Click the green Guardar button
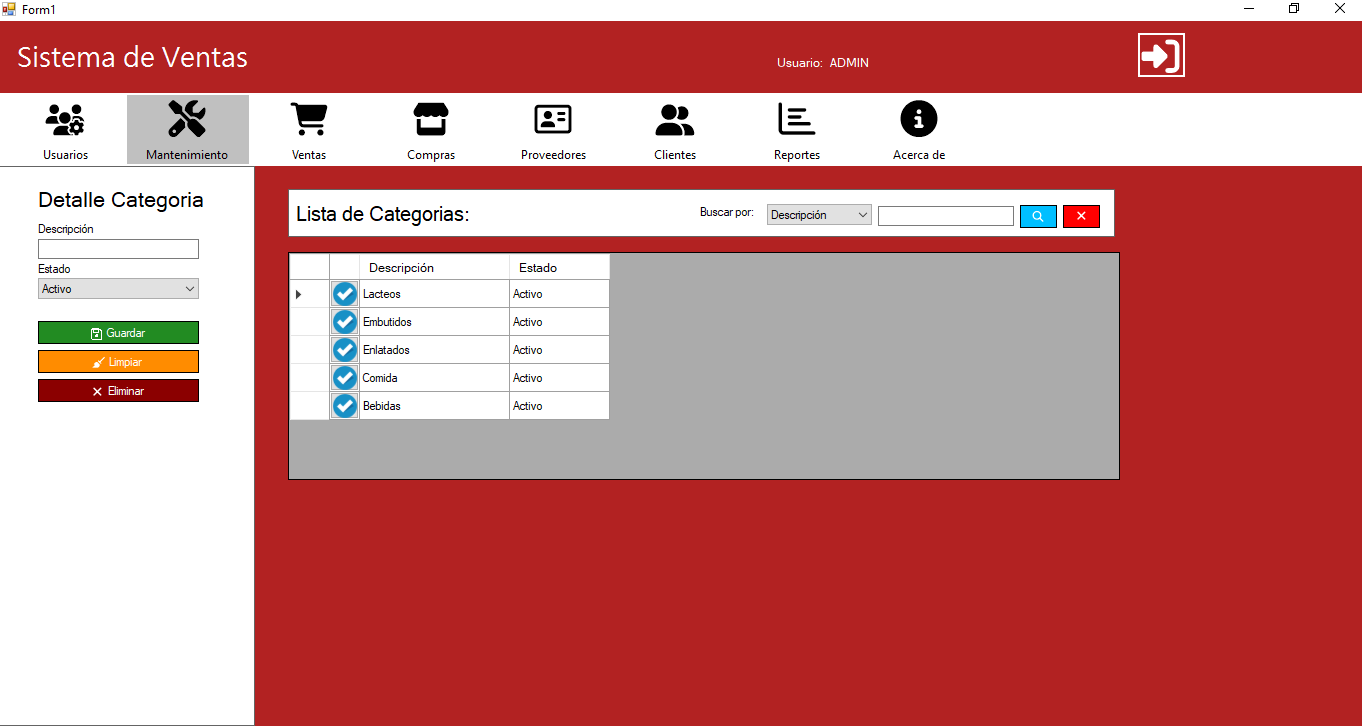This screenshot has width=1362, height=726. tap(118, 333)
